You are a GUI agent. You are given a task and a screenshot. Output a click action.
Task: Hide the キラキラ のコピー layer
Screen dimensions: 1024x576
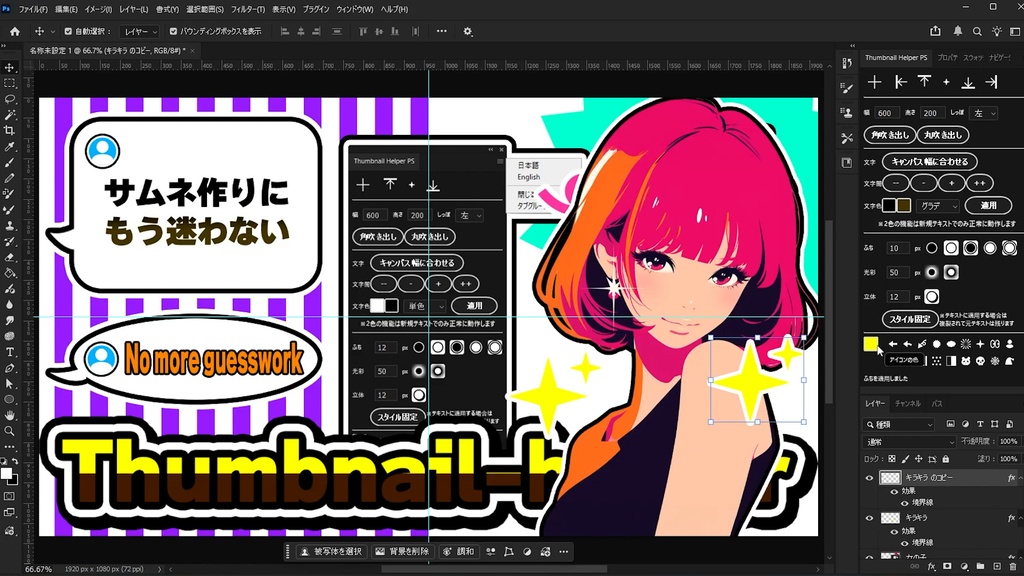pyautogui.click(x=869, y=478)
